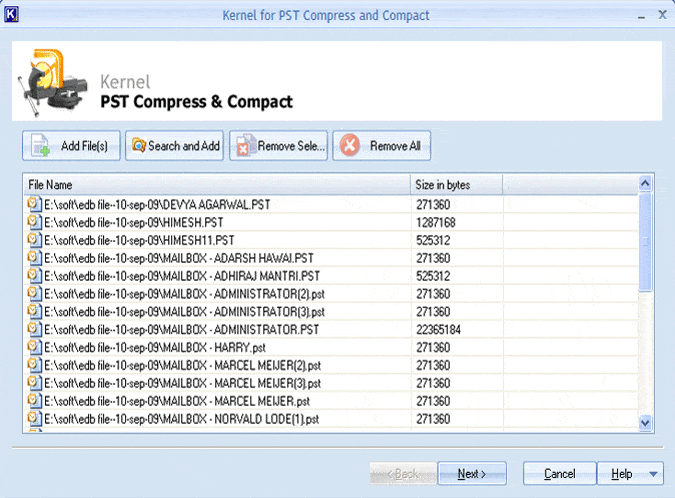Click the Remove All button

tap(381, 146)
